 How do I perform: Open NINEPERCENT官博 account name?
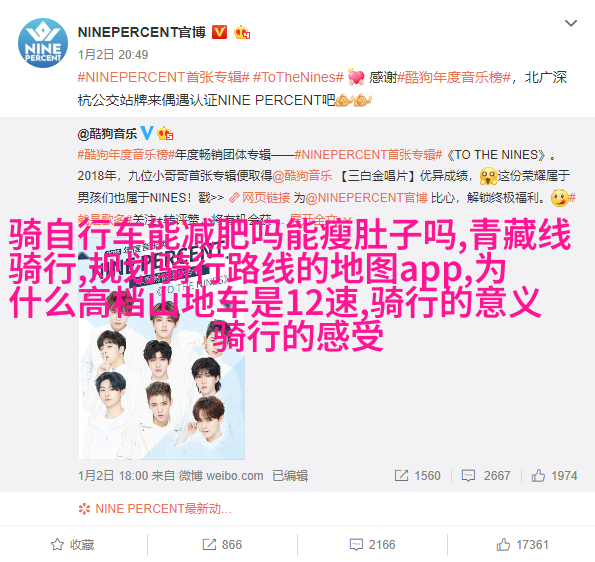pos(142,32)
